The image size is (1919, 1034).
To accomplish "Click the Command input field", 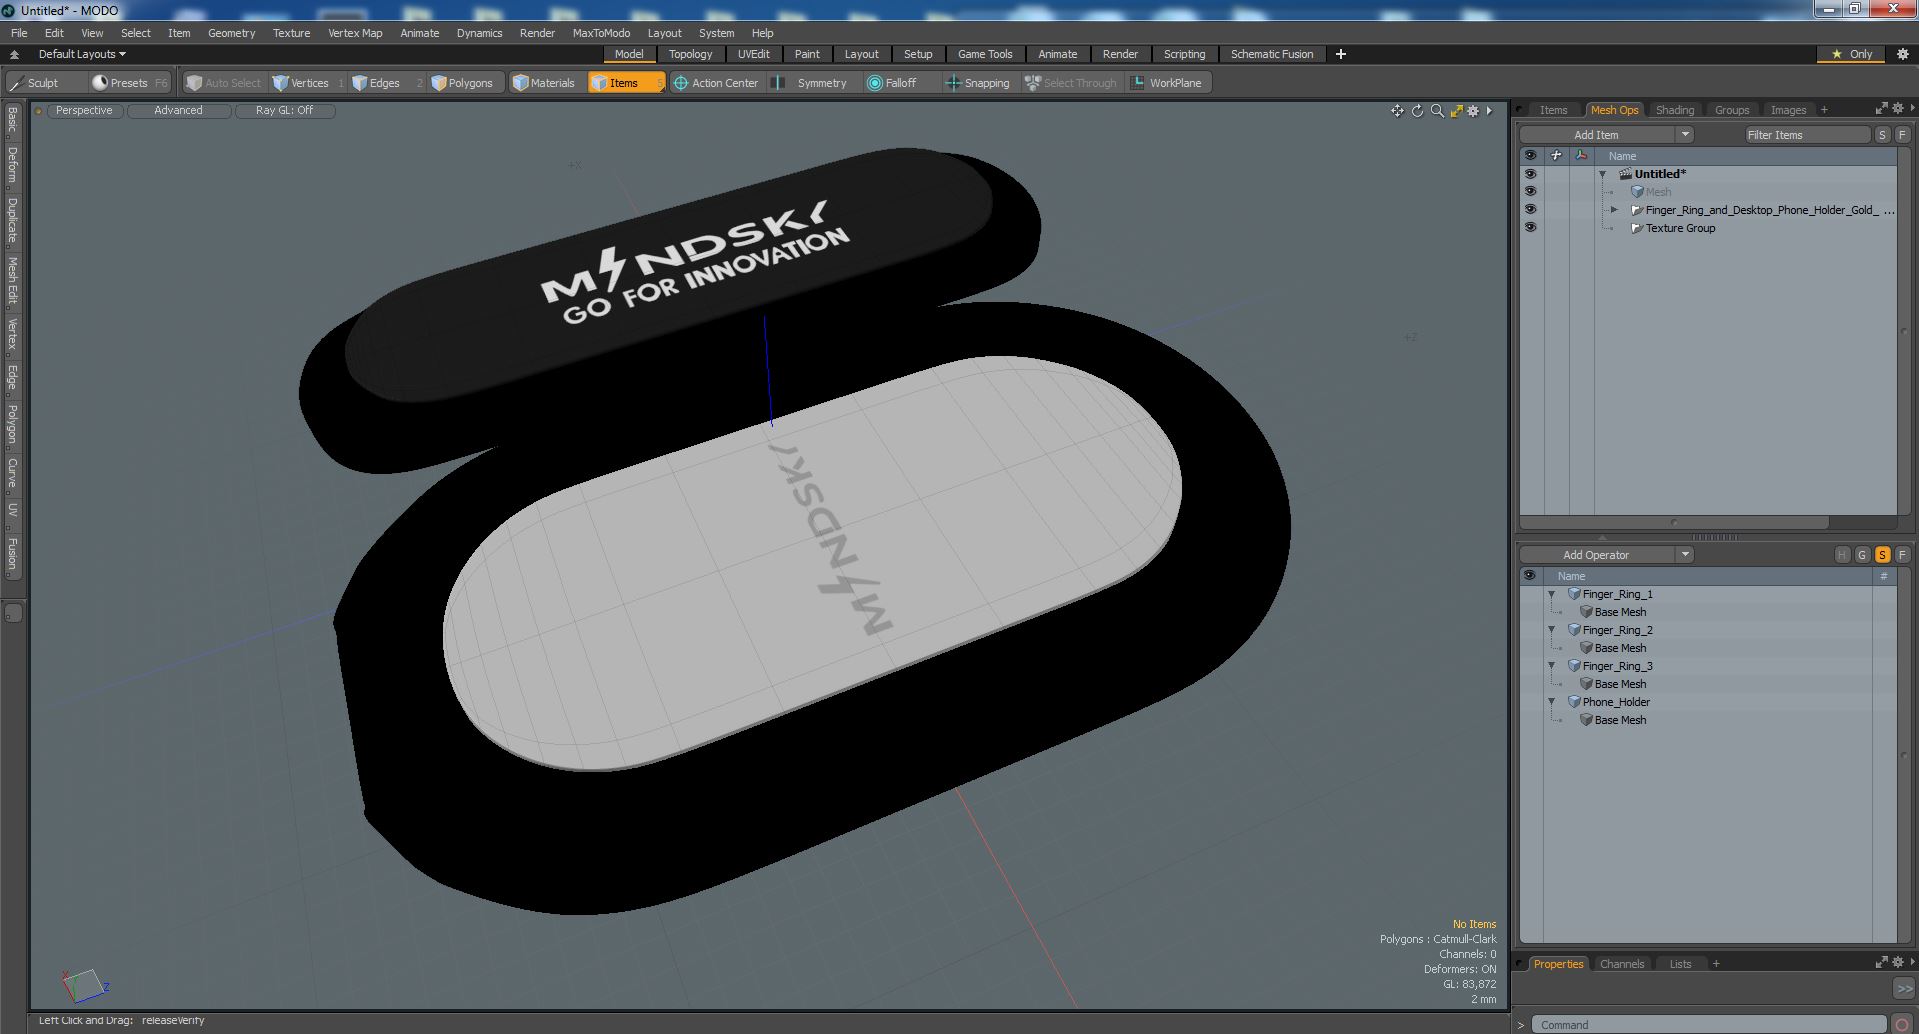I will (1709, 1025).
